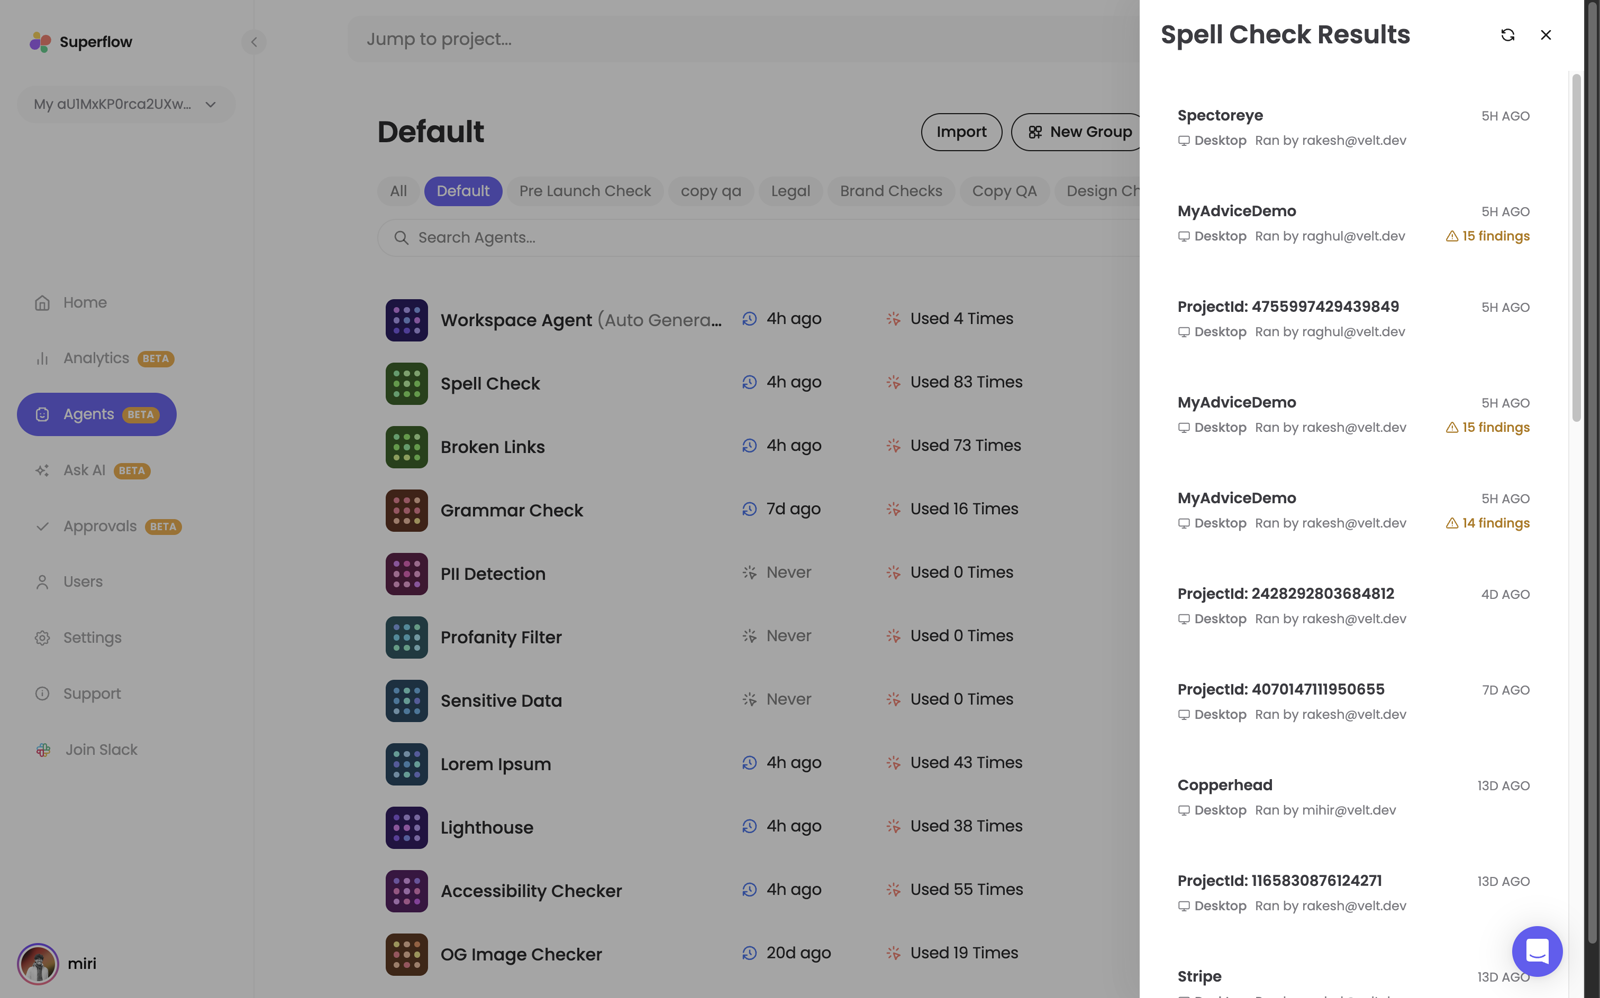Focus the Jump to project field
This screenshot has width=1600, height=998.
(743, 39)
